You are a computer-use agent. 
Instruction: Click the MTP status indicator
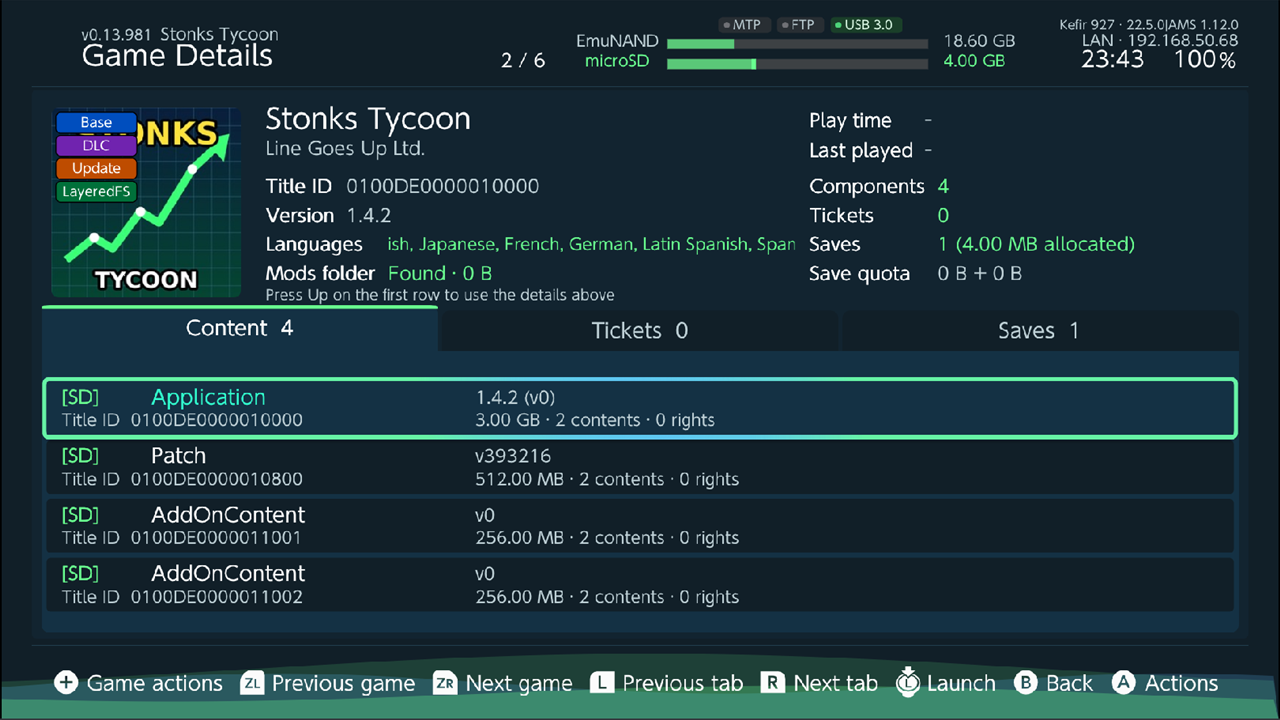point(744,25)
